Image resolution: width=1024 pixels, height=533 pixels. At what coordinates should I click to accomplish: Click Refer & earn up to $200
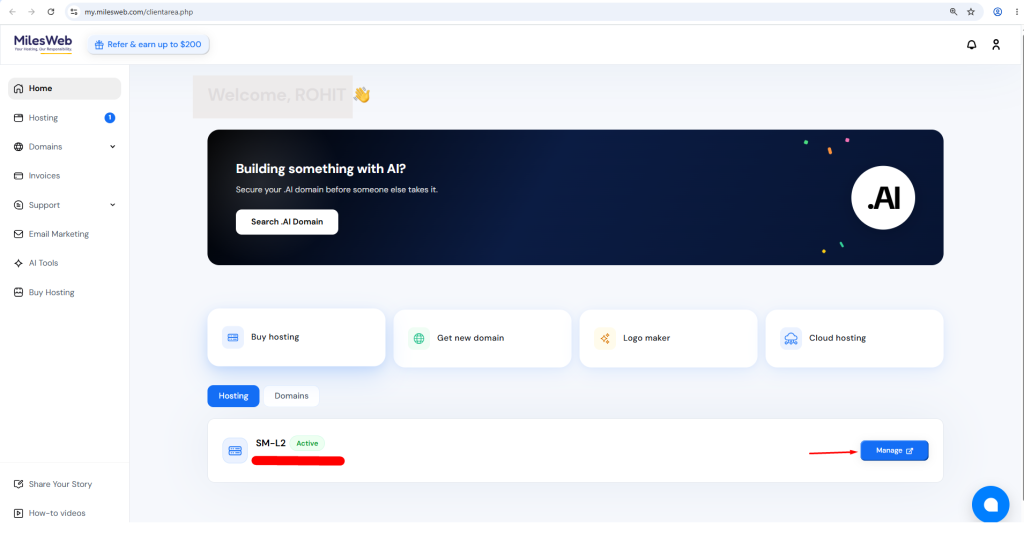point(148,44)
